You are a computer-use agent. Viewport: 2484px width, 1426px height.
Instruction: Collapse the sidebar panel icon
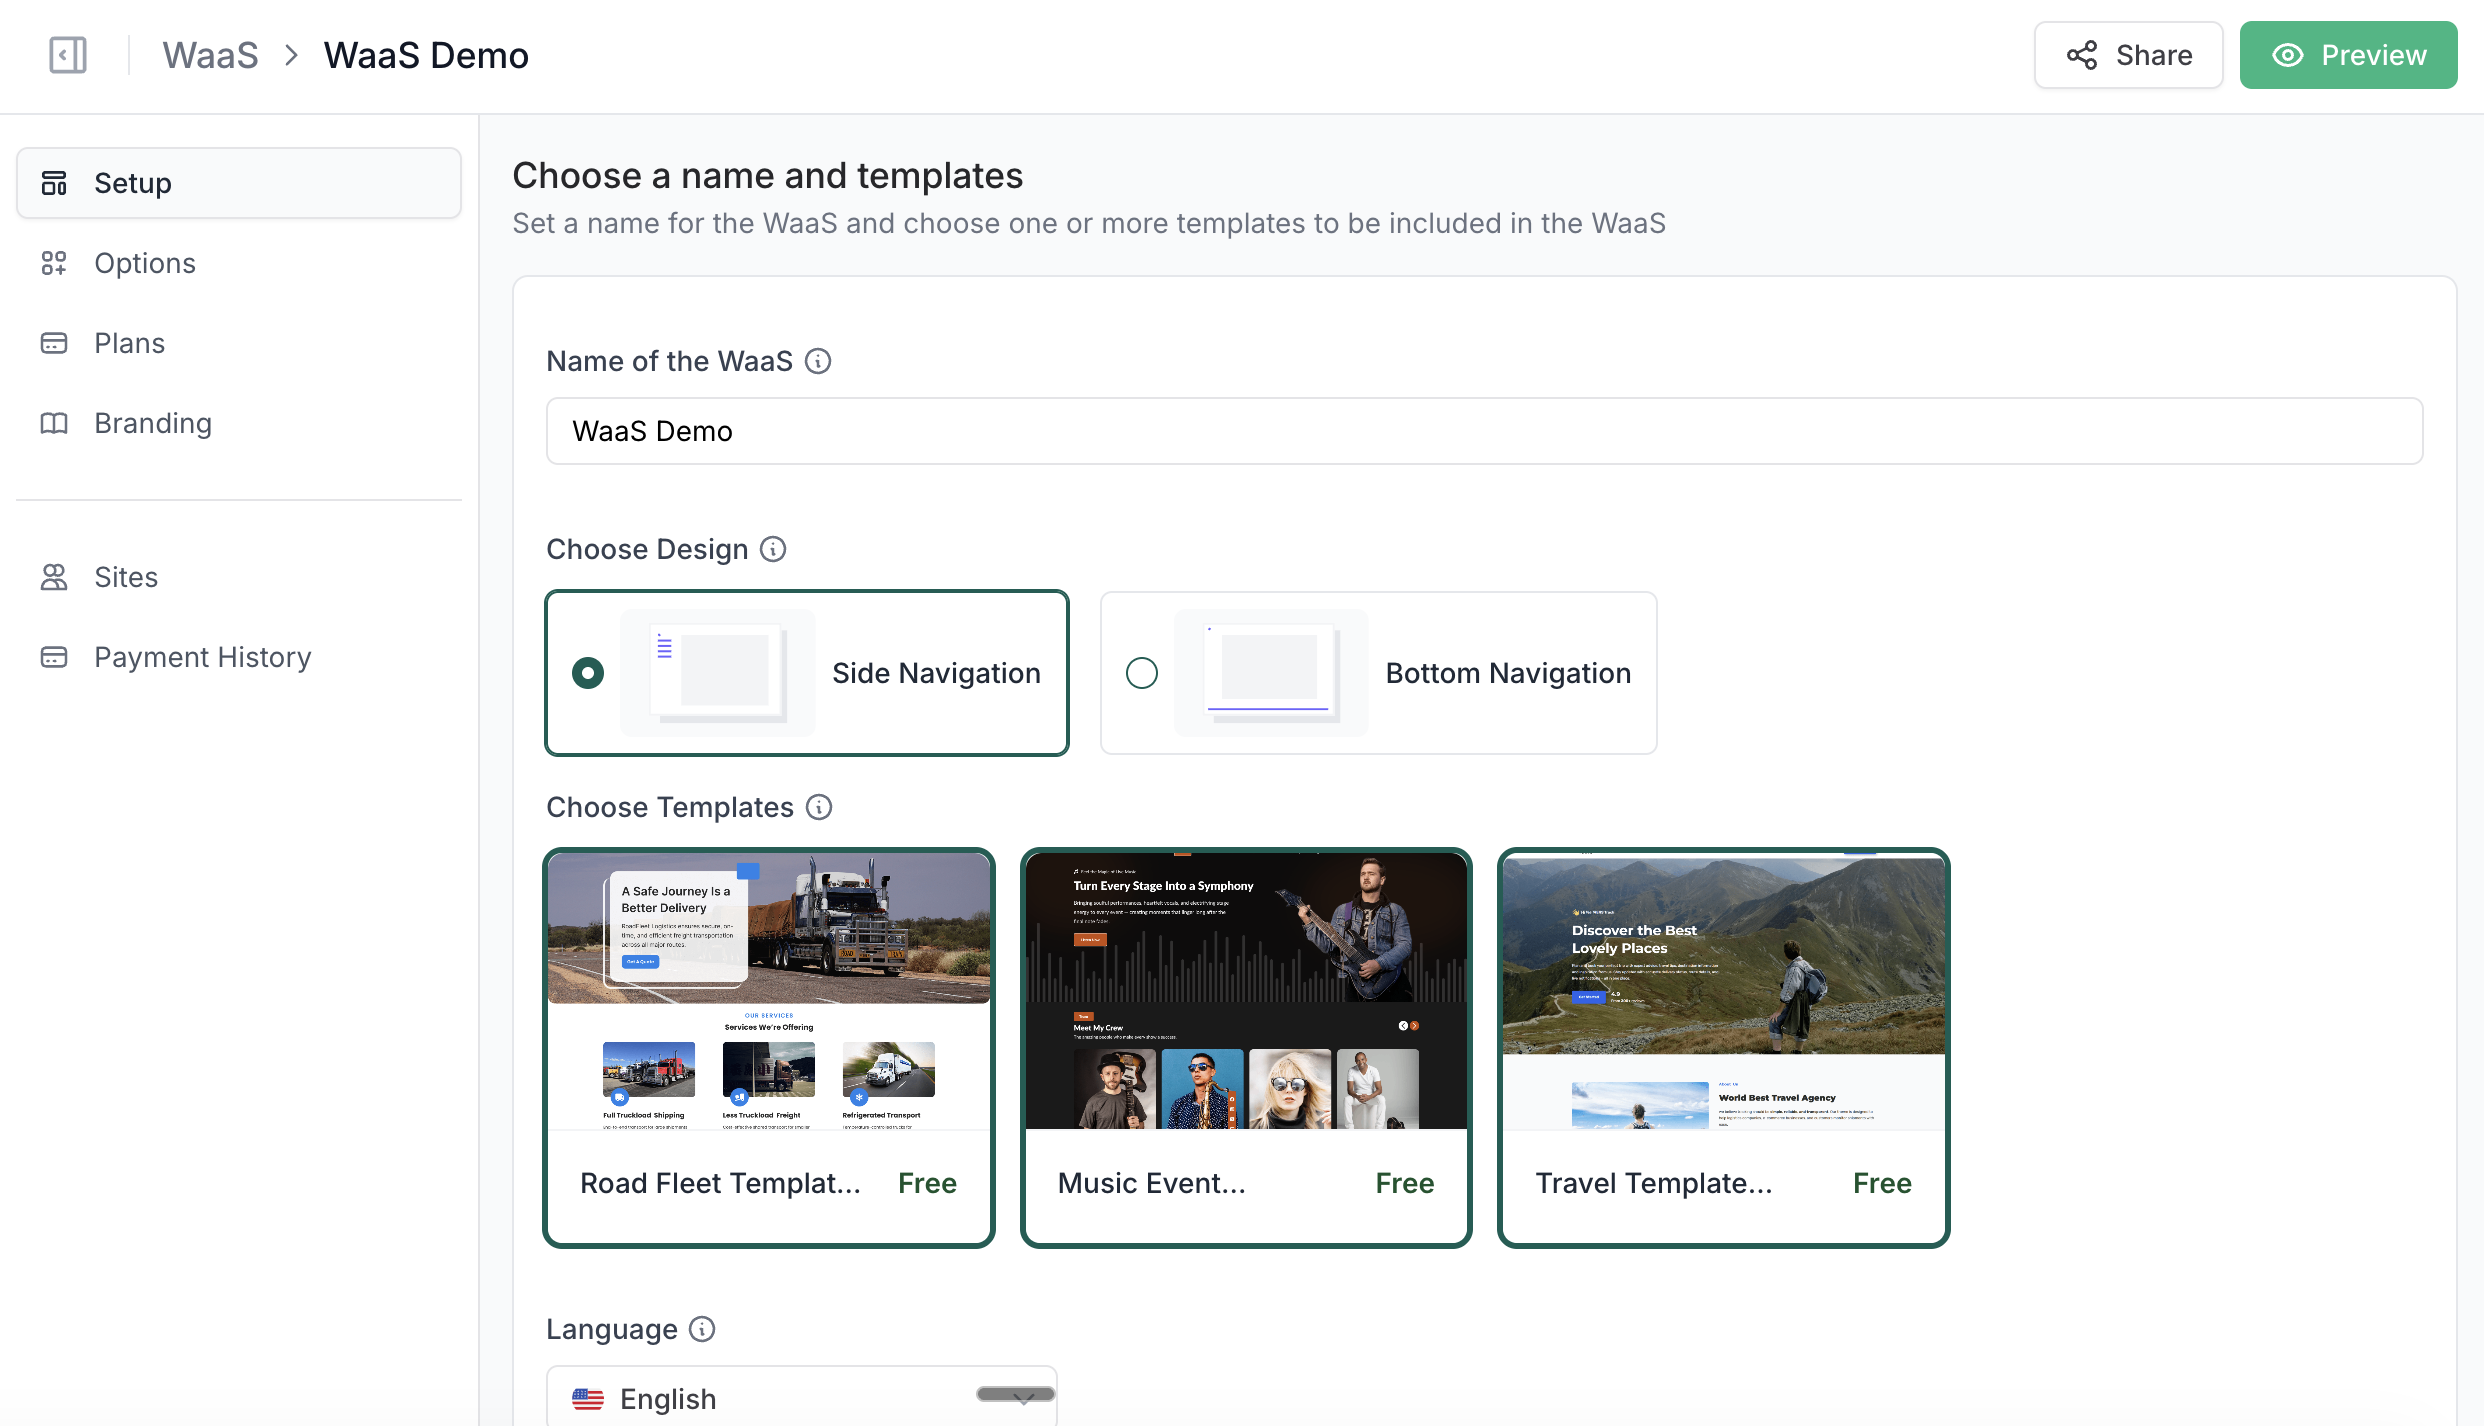(68, 55)
